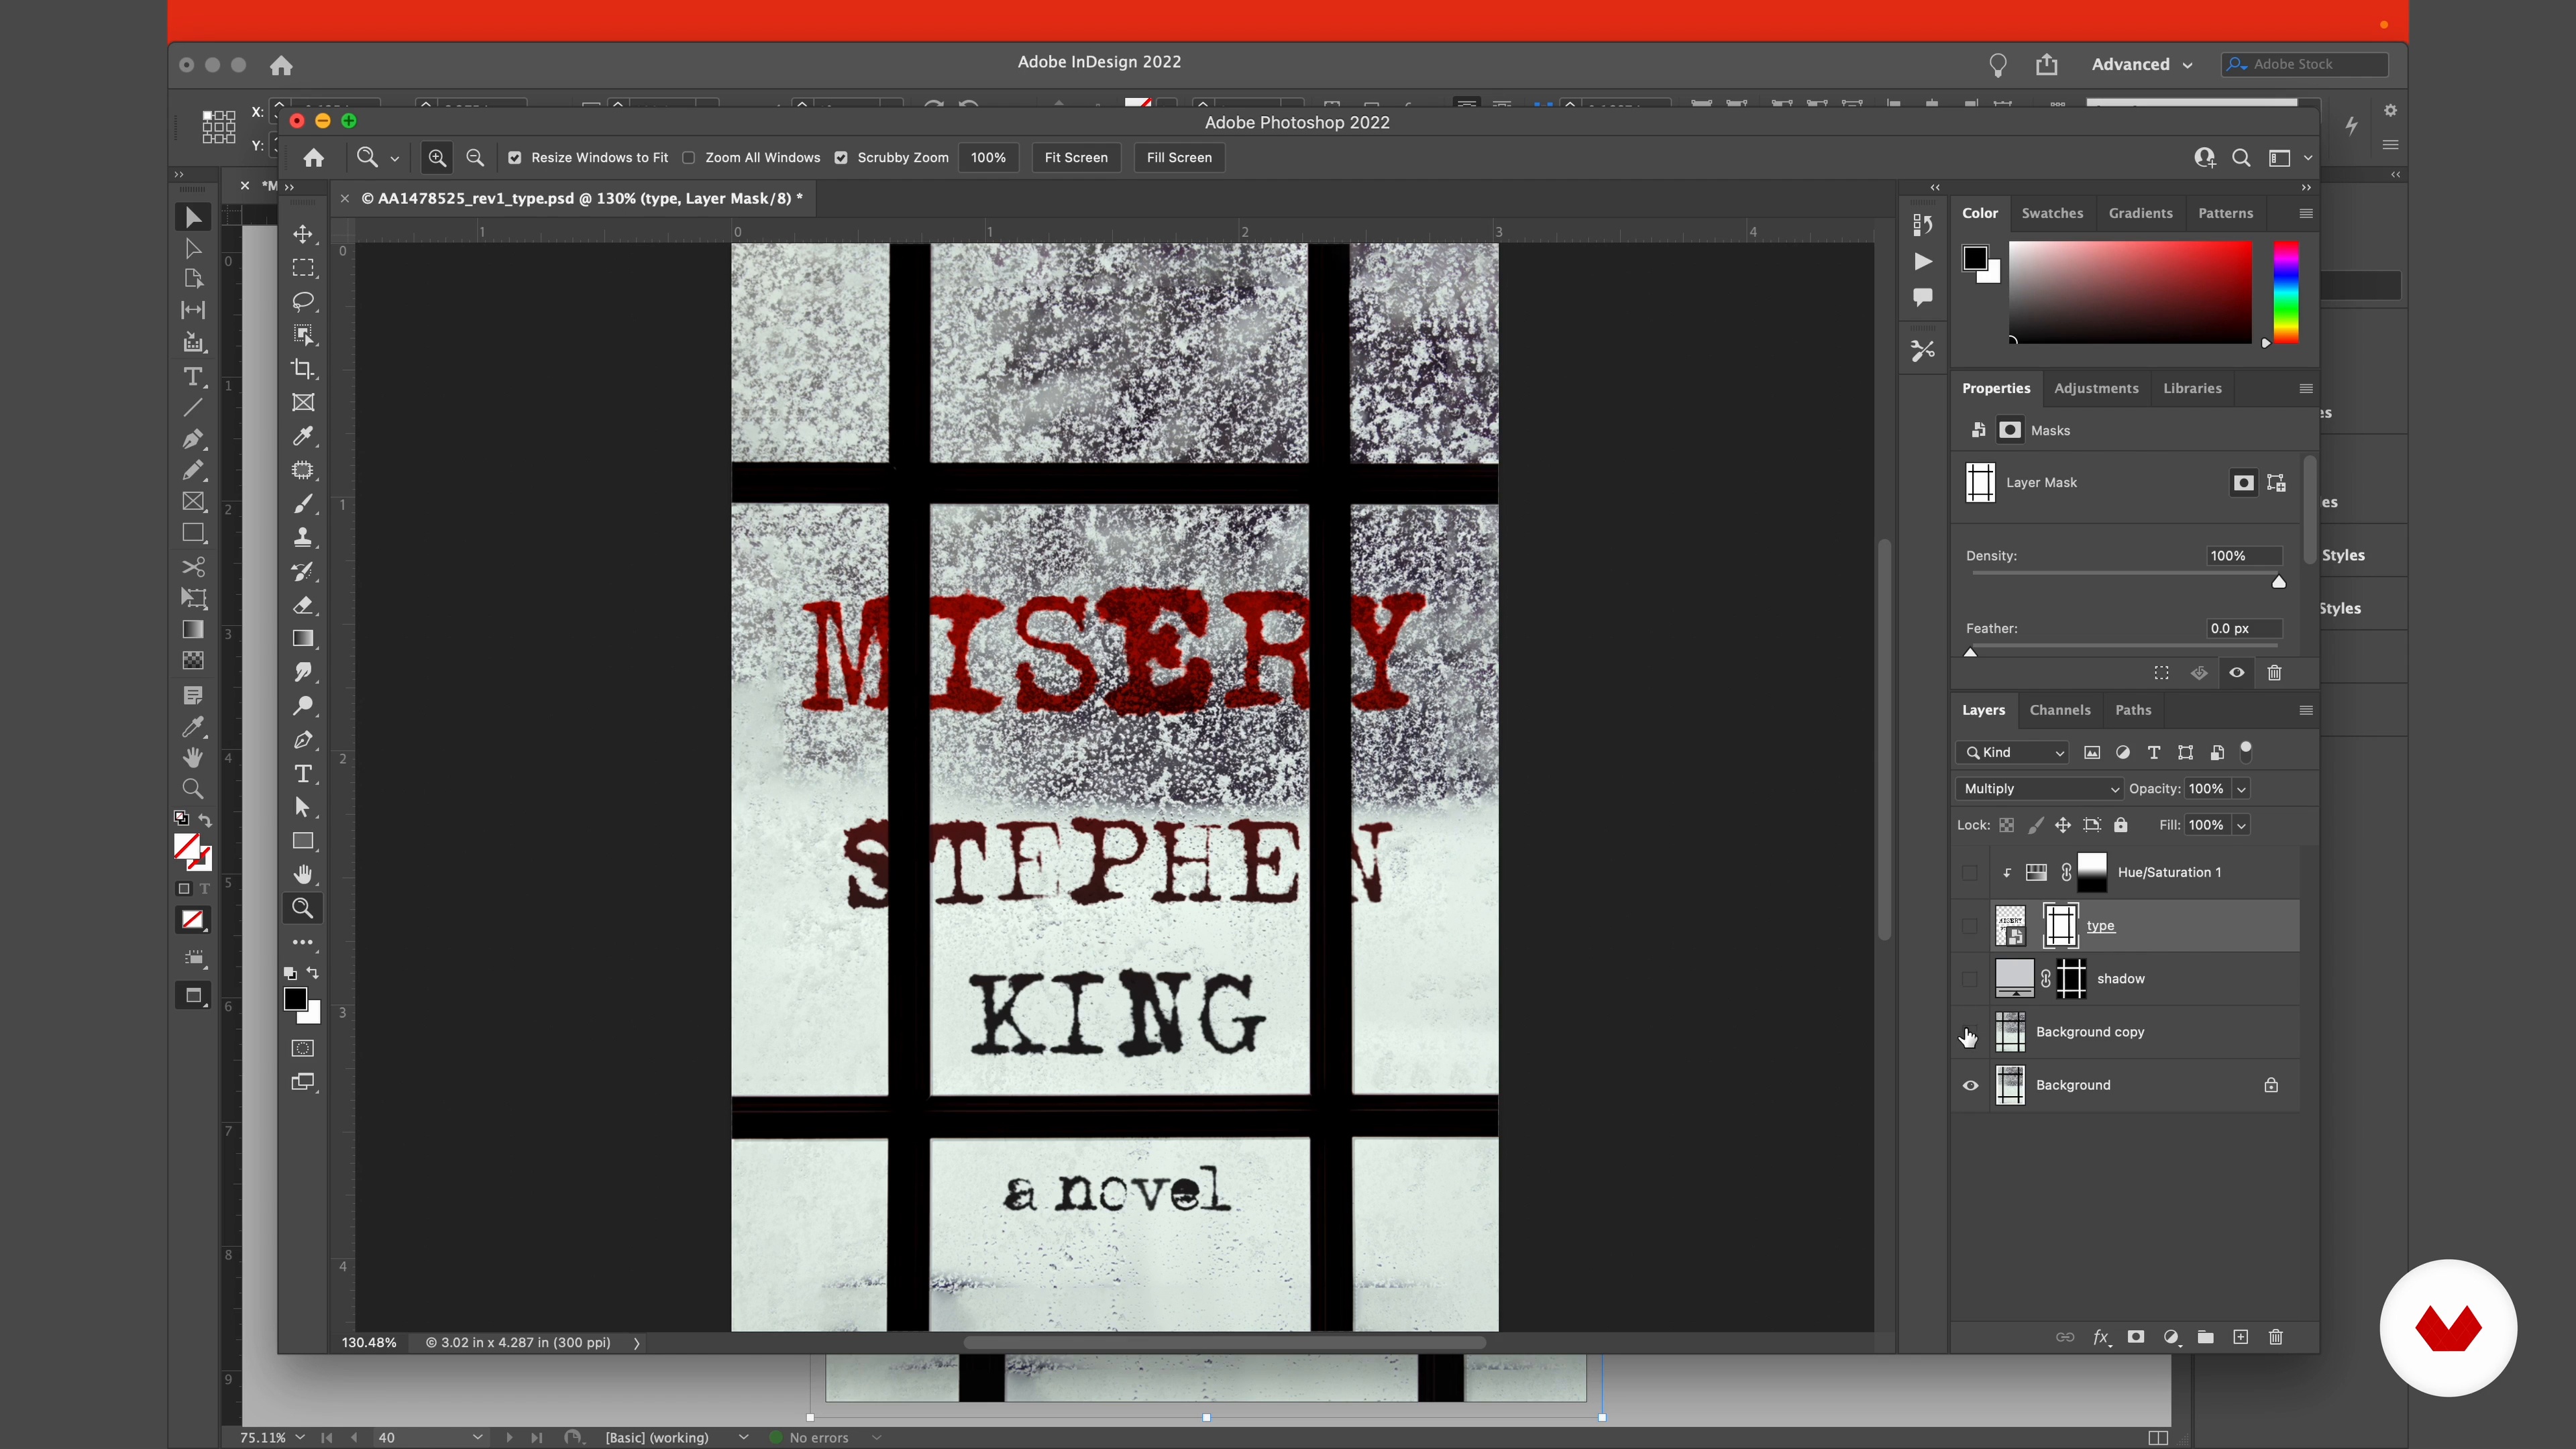Select the type layer mask thumbnail
Viewport: 2576px width, 1449px height.
pyautogui.click(x=2060, y=926)
